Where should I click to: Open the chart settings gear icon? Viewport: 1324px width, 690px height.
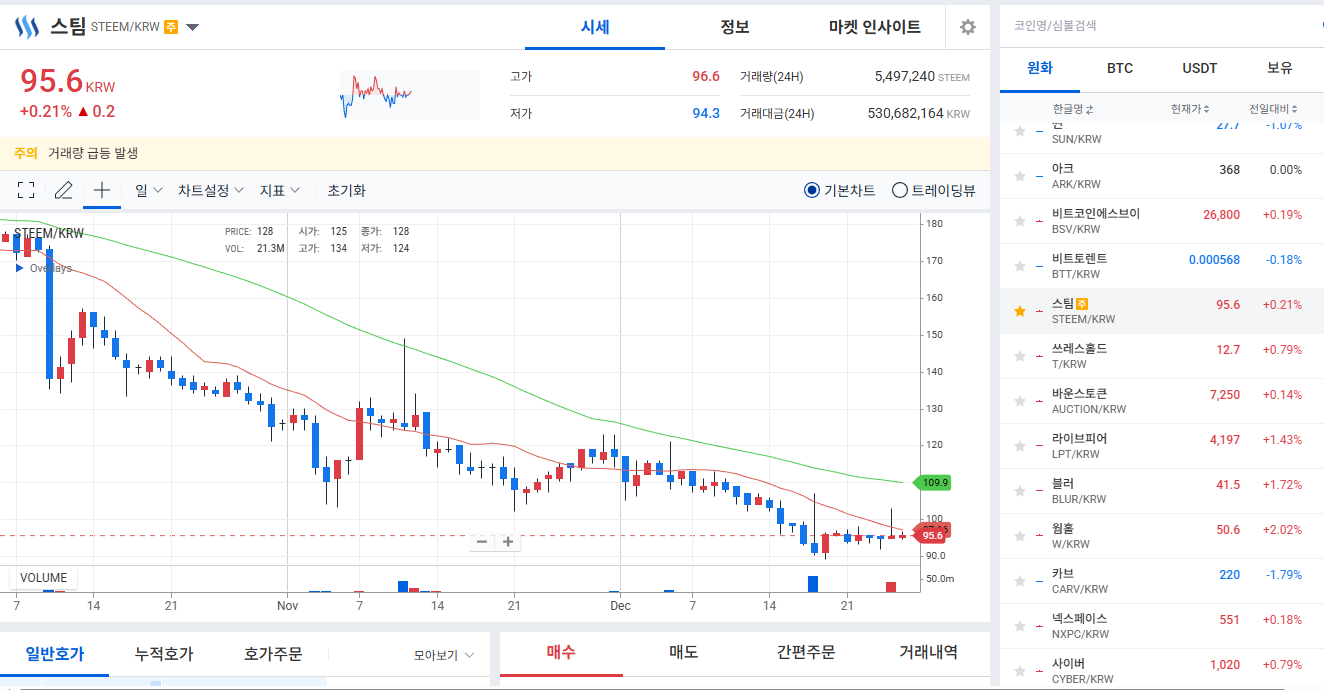click(x=967, y=27)
